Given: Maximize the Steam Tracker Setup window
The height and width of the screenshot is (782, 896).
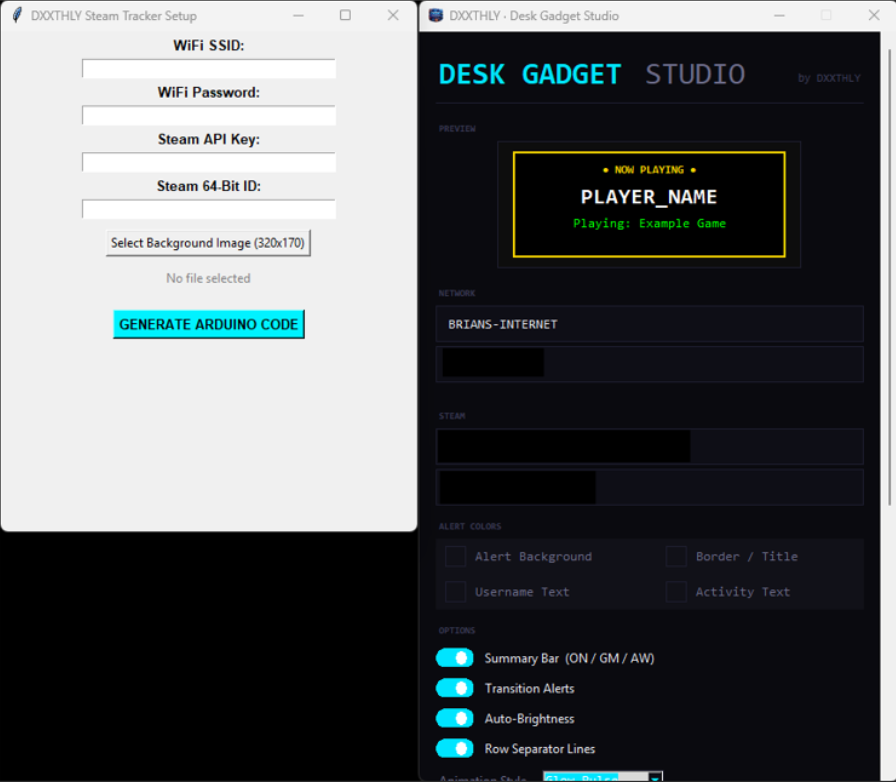Looking at the screenshot, I should tap(345, 15).
